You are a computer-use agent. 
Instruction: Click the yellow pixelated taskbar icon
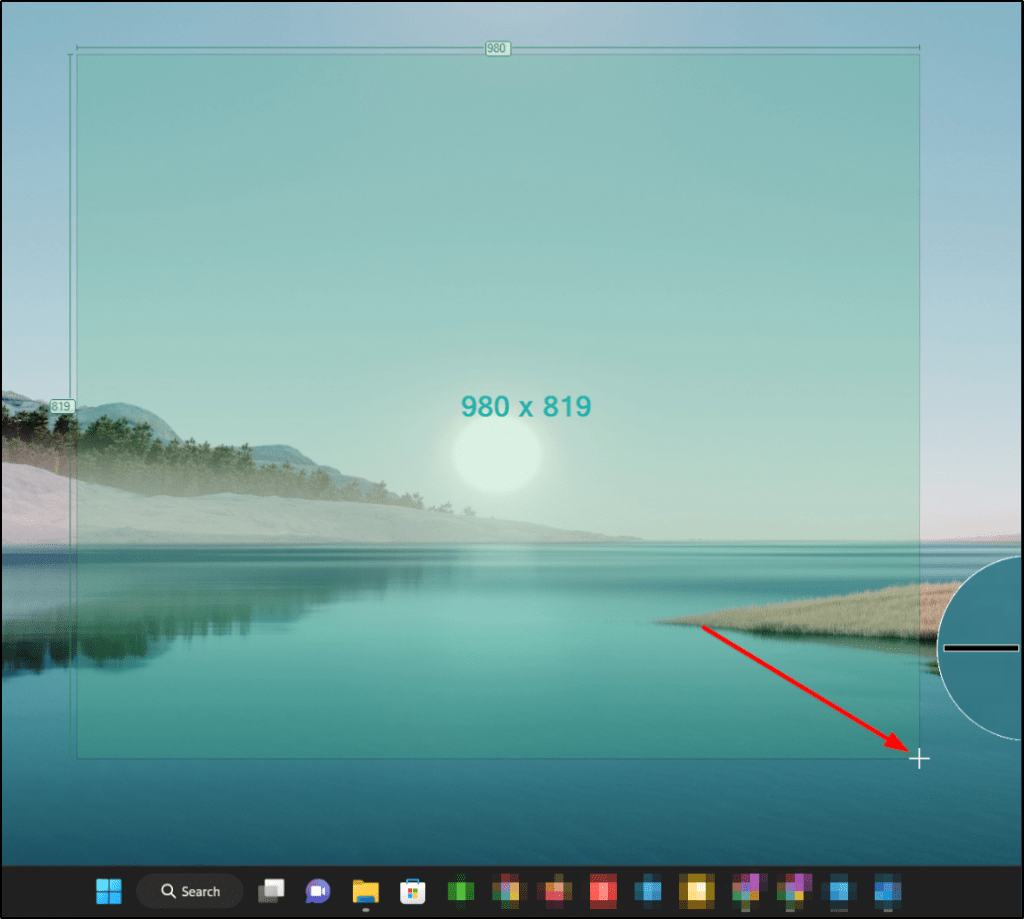(x=696, y=891)
